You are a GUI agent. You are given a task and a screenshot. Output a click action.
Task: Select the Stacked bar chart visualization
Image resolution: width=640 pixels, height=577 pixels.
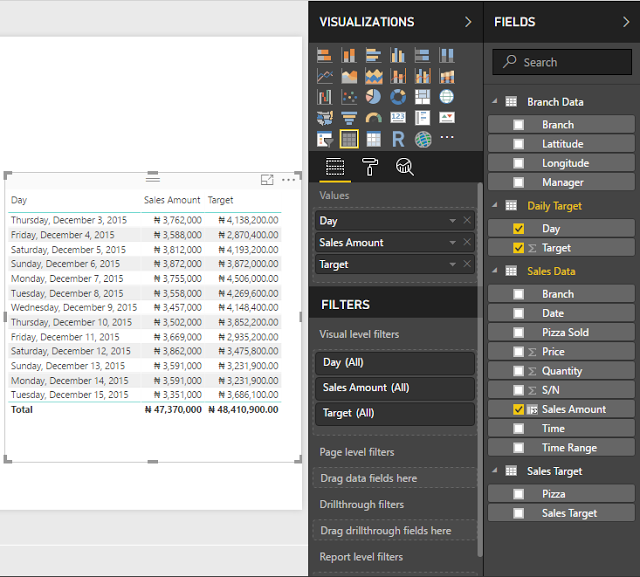point(324,55)
